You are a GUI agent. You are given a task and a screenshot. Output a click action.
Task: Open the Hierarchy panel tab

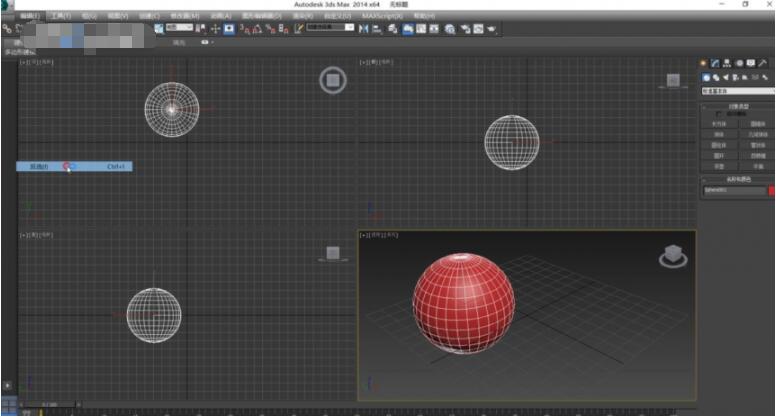[x=726, y=63]
